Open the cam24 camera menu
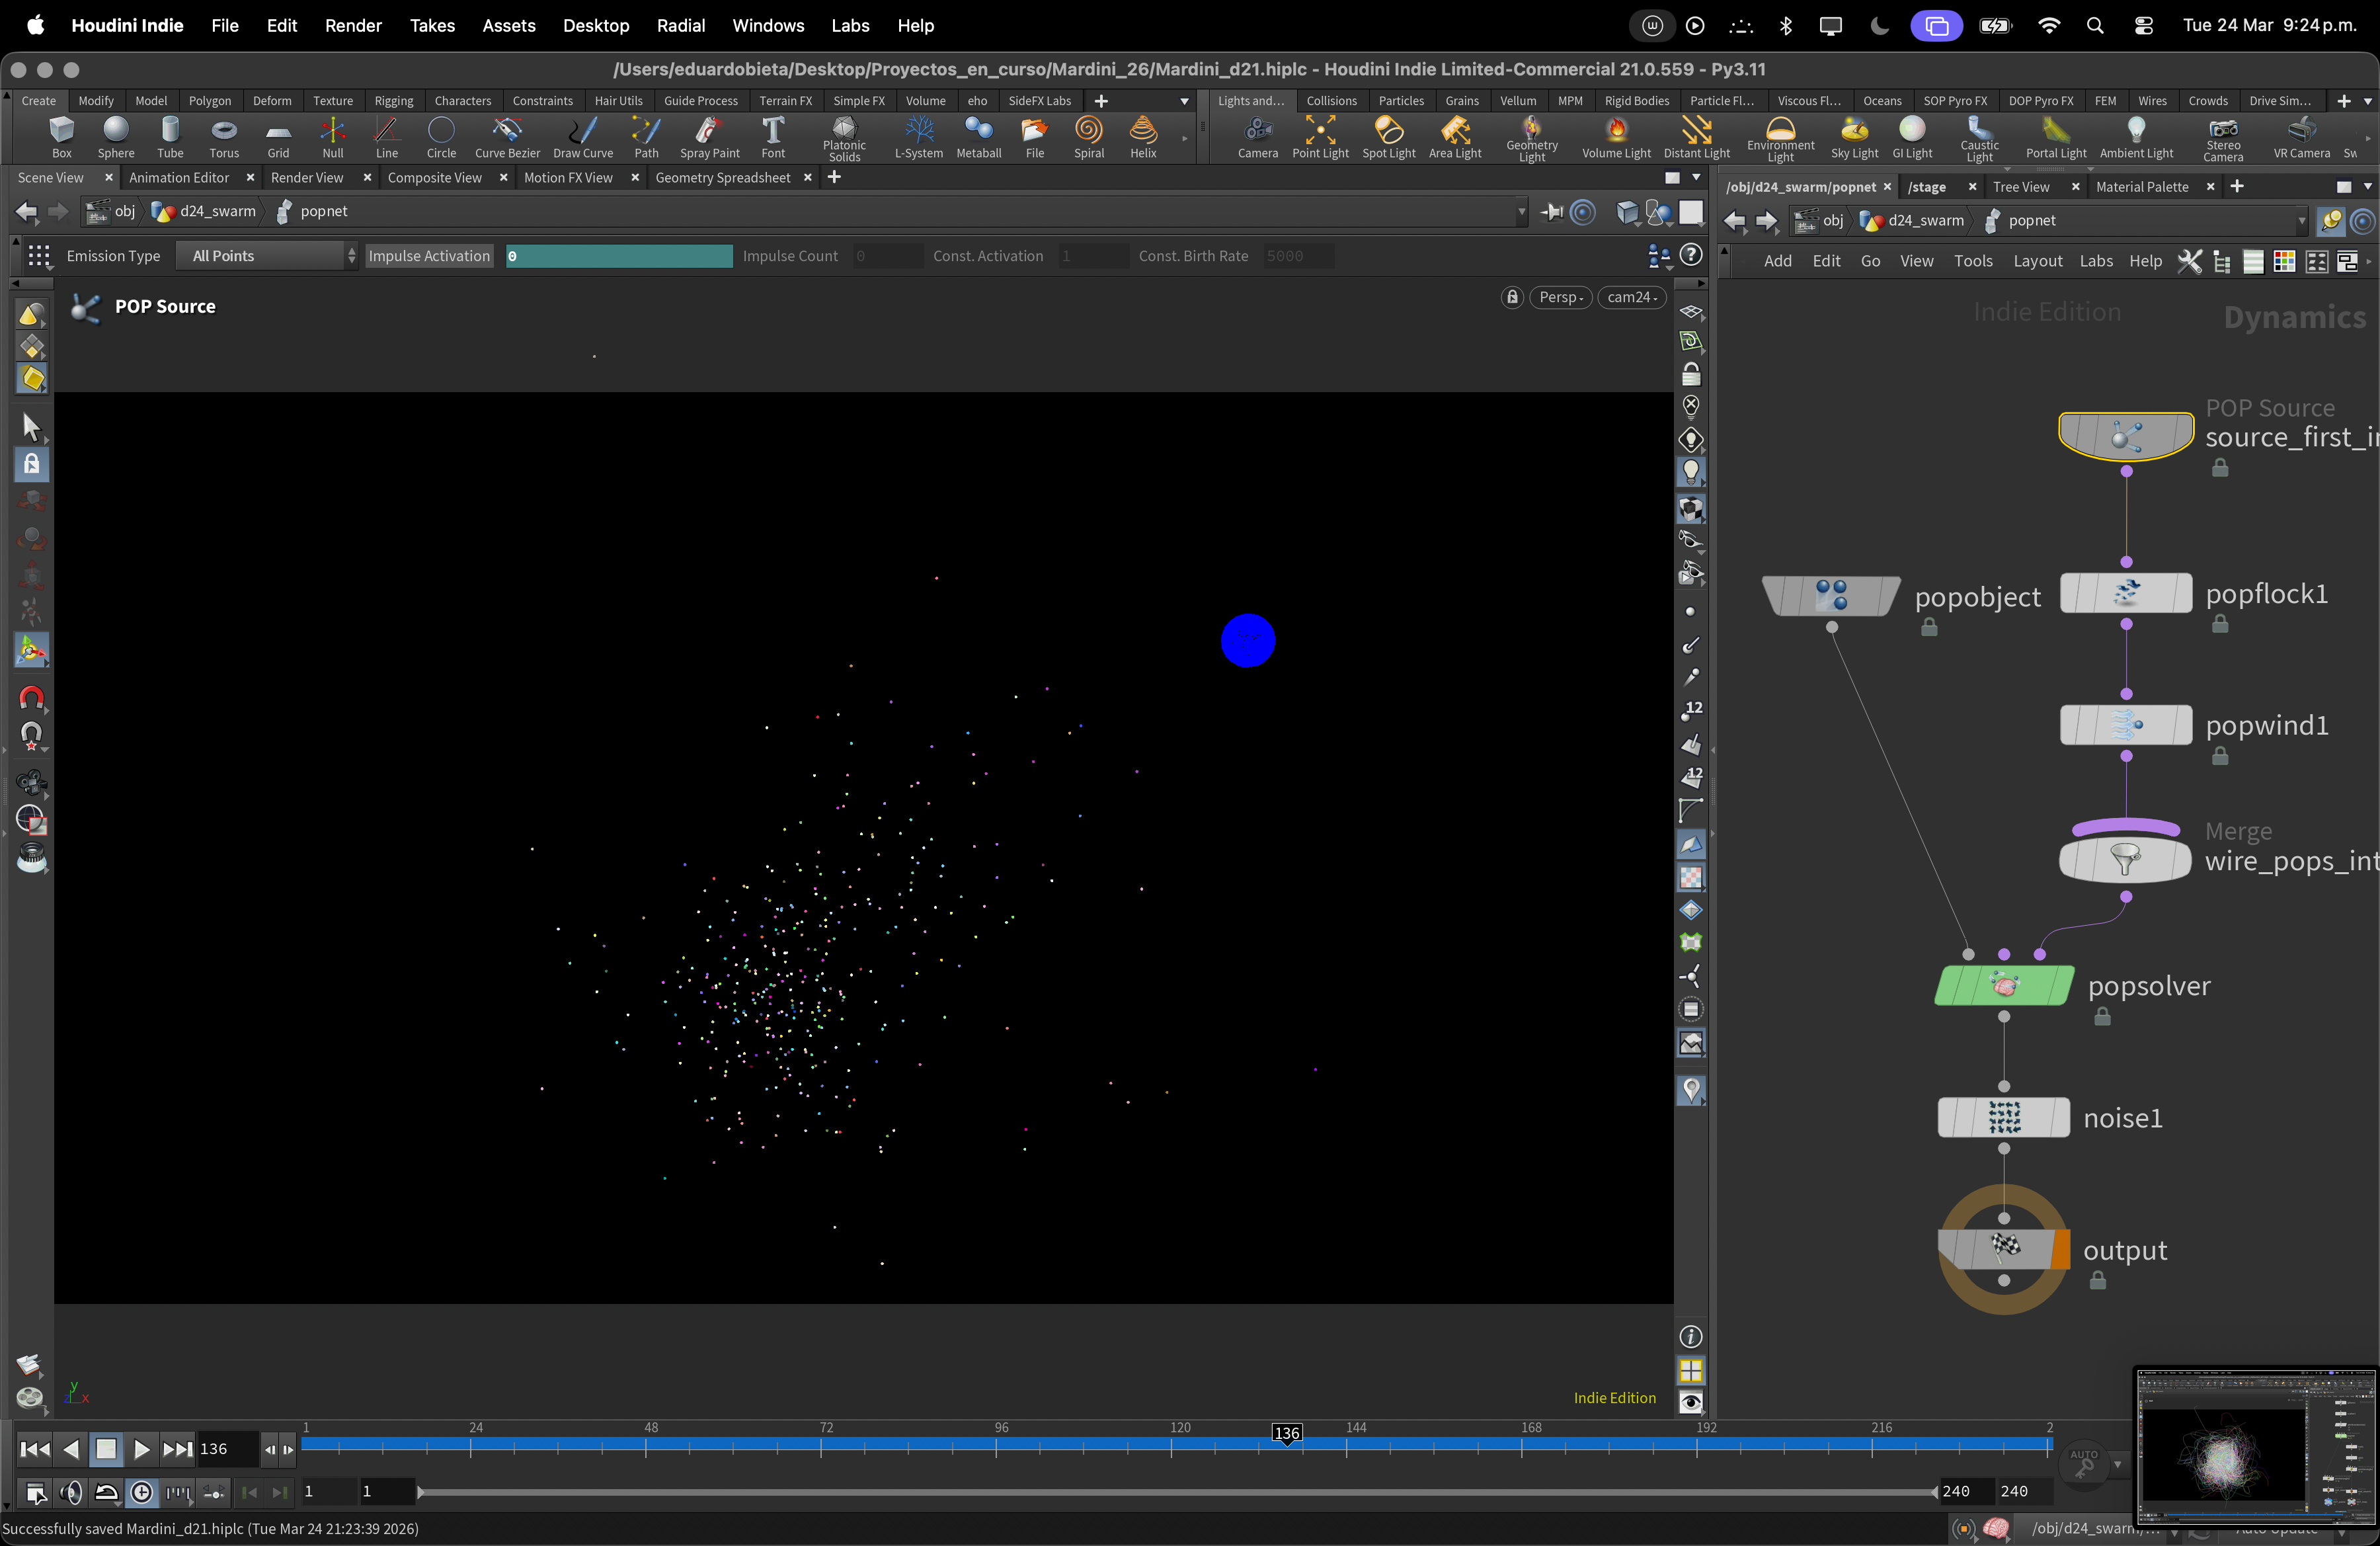The width and height of the screenshot is (2380, 1546). [1631, 297]
